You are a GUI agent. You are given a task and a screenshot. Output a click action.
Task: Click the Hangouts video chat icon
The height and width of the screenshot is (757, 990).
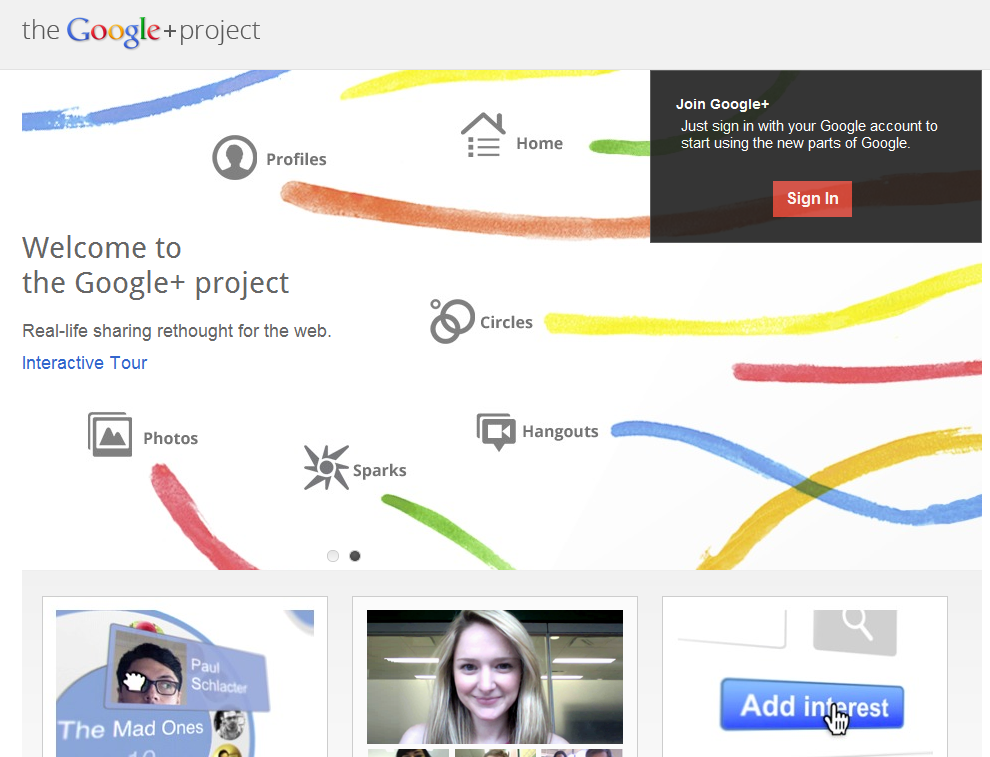pos(496,431)
